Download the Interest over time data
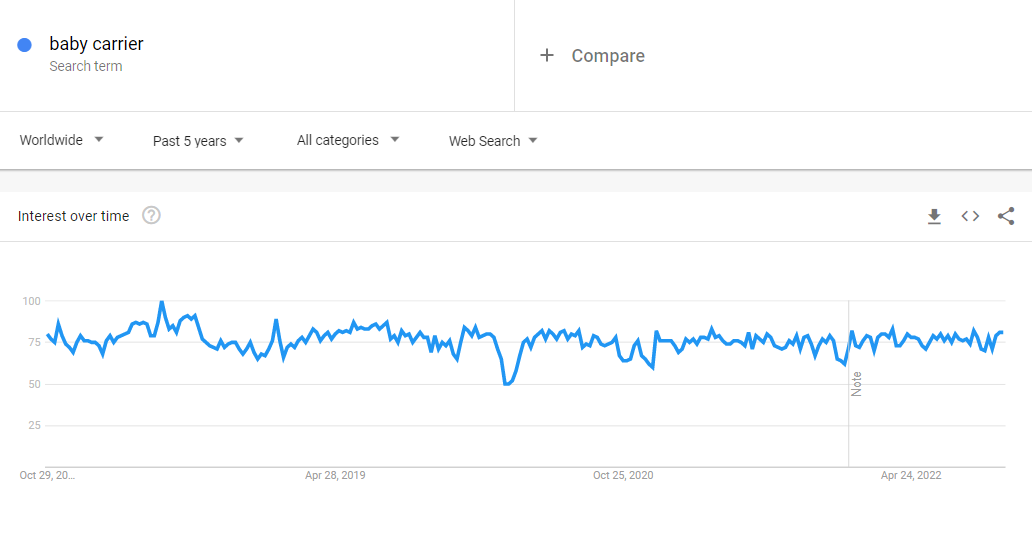This screenshot has width=1032, height=543. pyautogui.click(x=934, y=216)
